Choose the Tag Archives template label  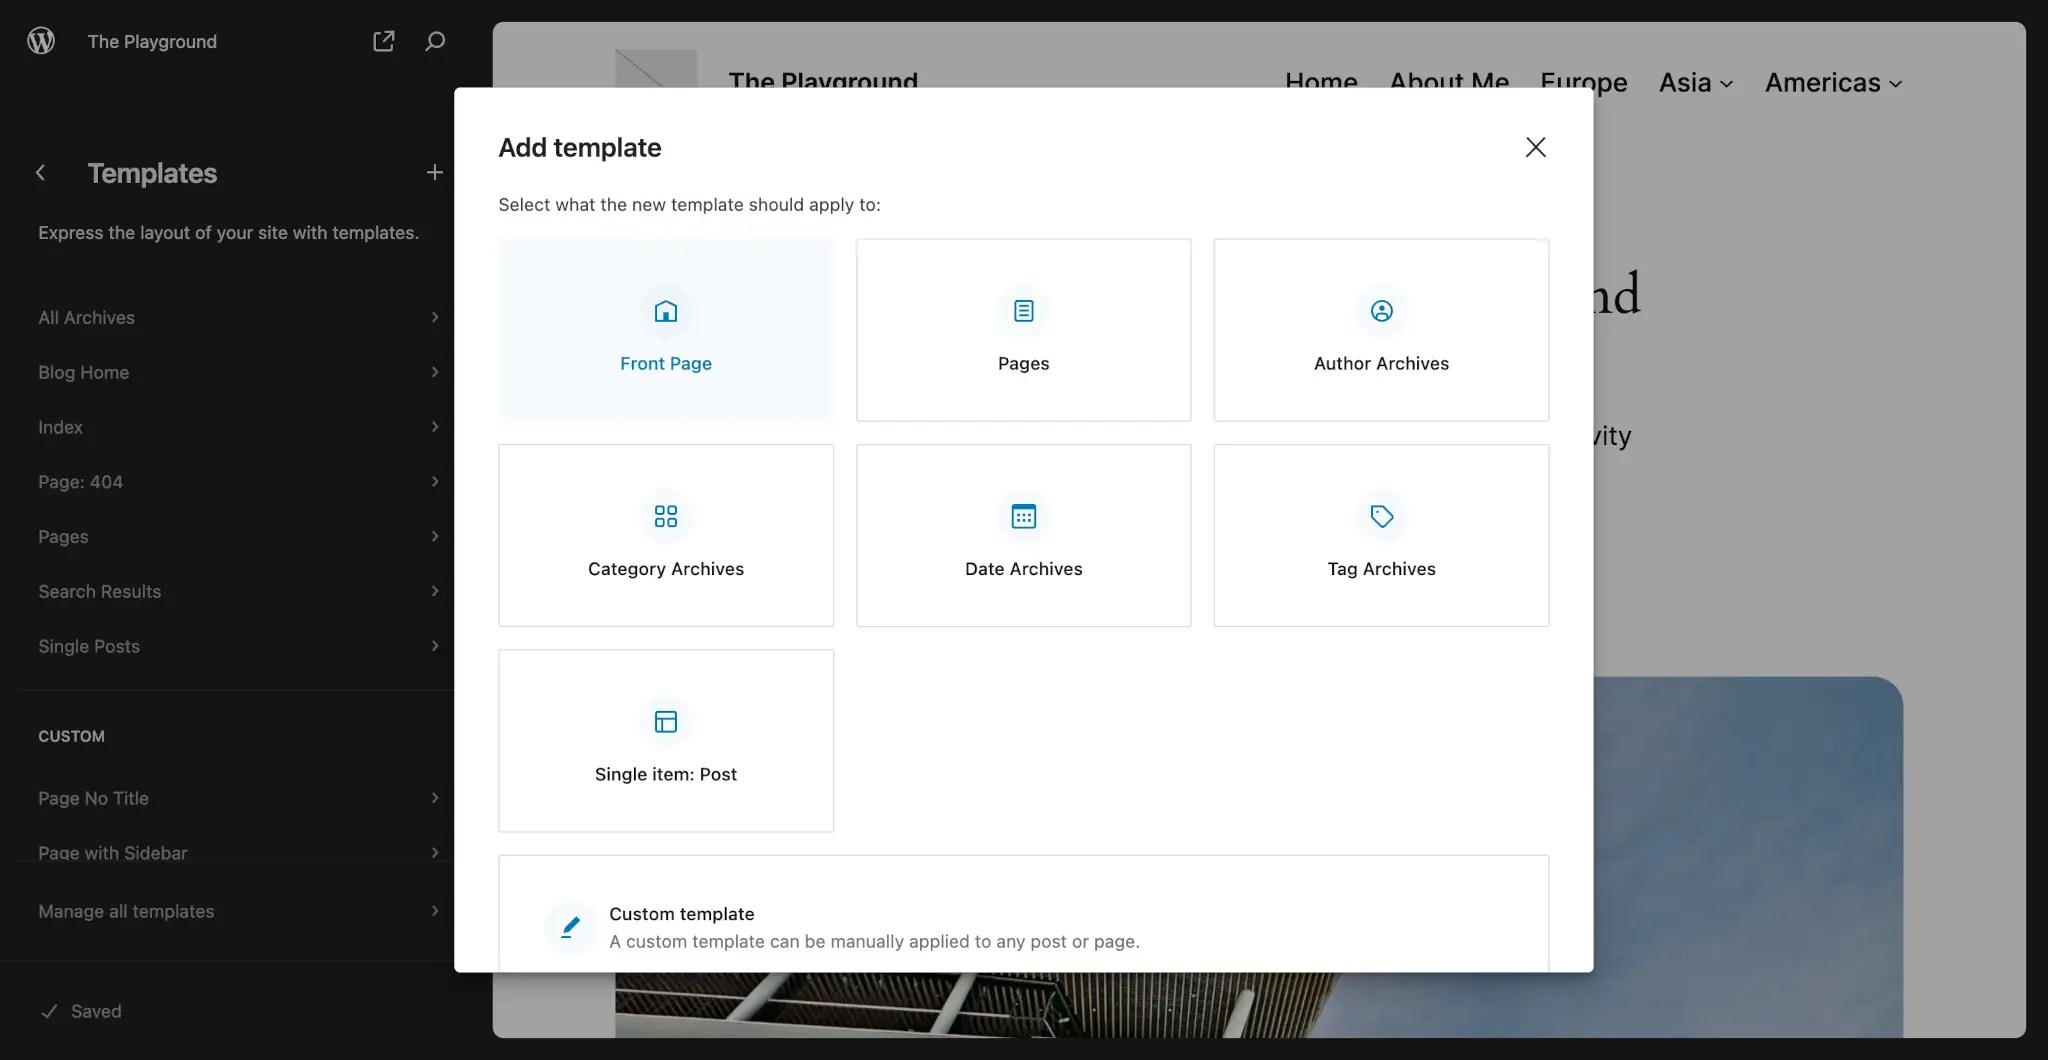pos(1381,569)
